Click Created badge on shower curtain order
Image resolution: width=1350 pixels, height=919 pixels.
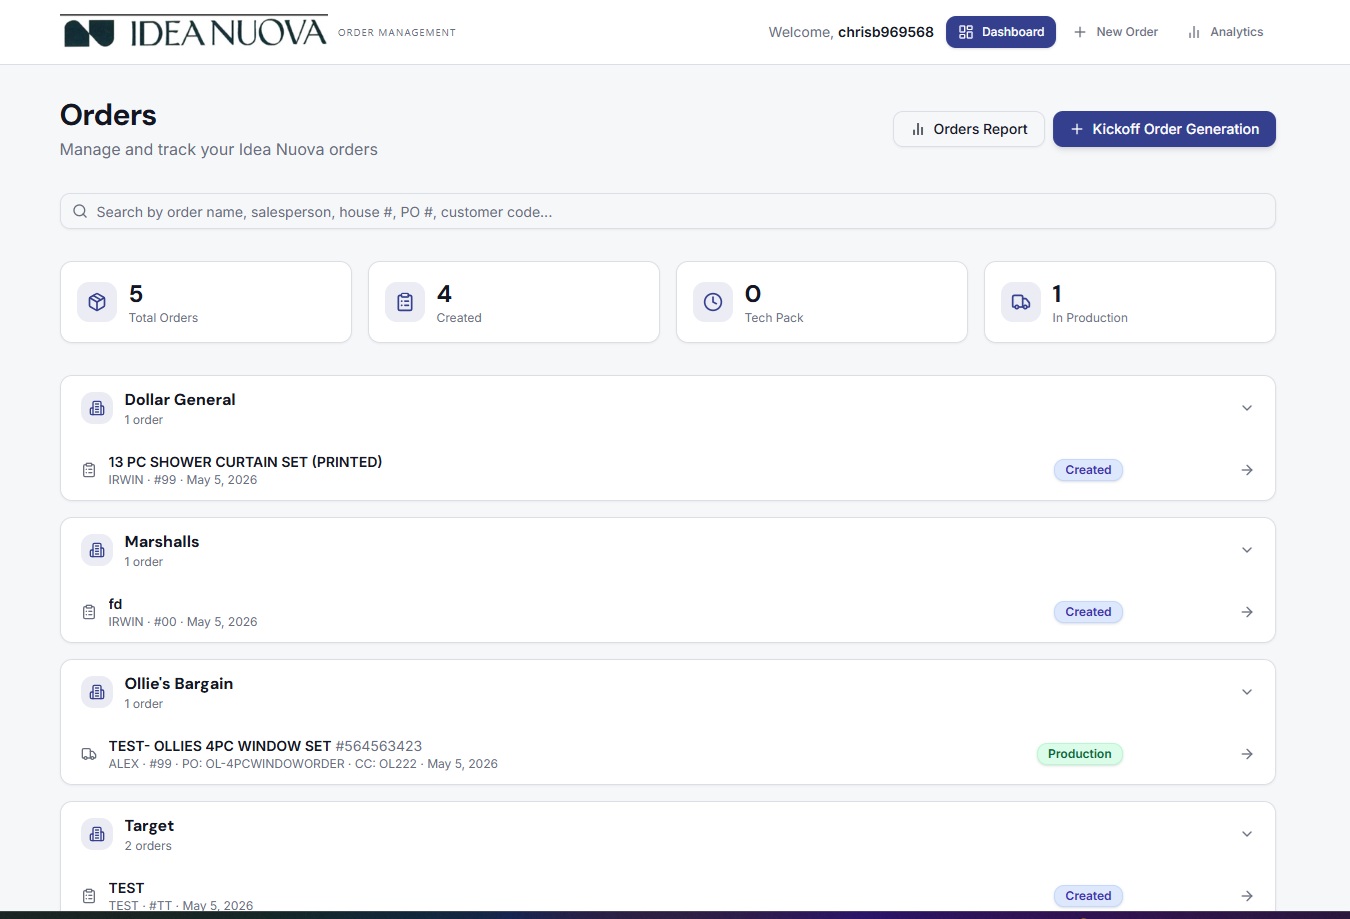click(x=1088, y=470)
